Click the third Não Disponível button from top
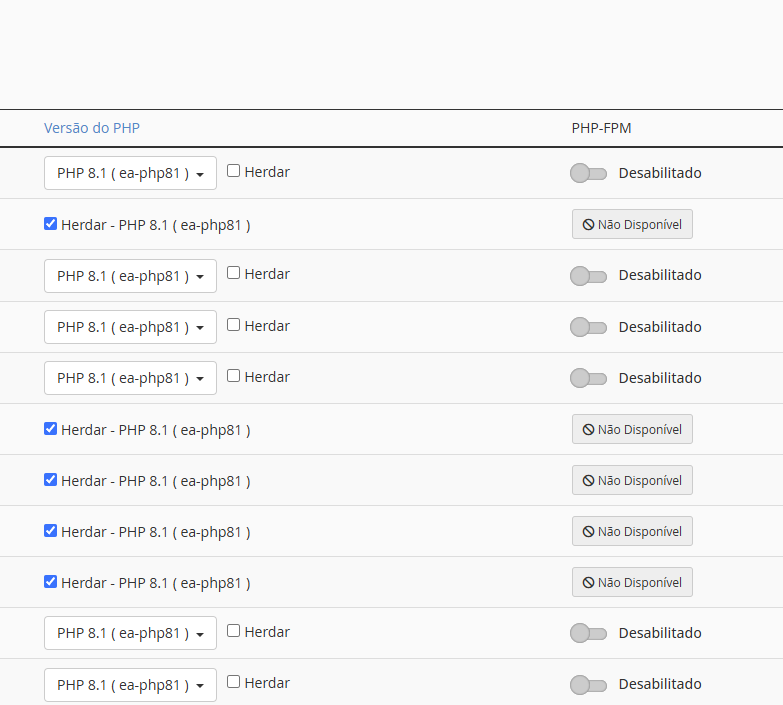 click(632, 480)
